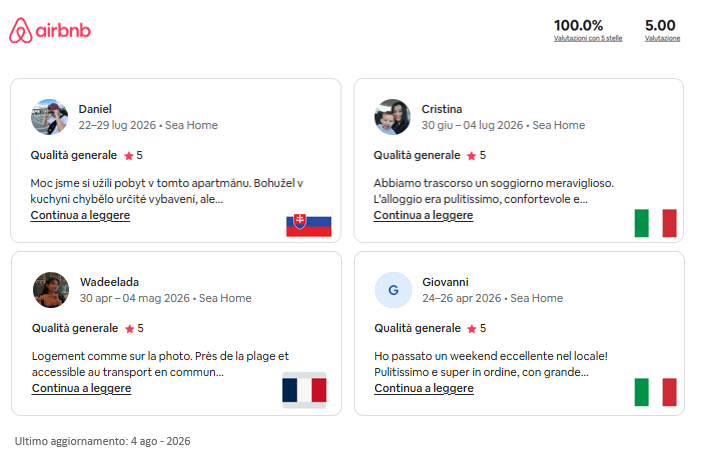Open the 'Valutazione' link under 5.00
The image size is (711, 452).
pyautogui.click(x=662, y=39)
